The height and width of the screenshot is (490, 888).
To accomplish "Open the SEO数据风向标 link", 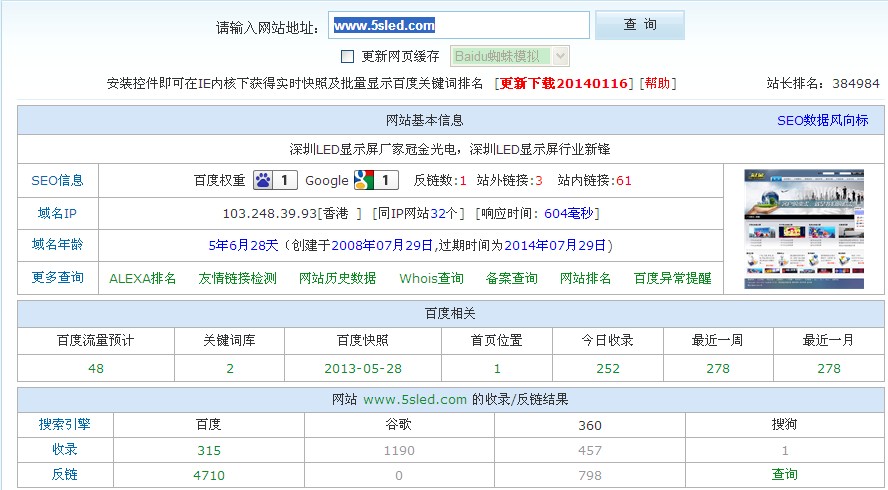I will click(822, 120).
